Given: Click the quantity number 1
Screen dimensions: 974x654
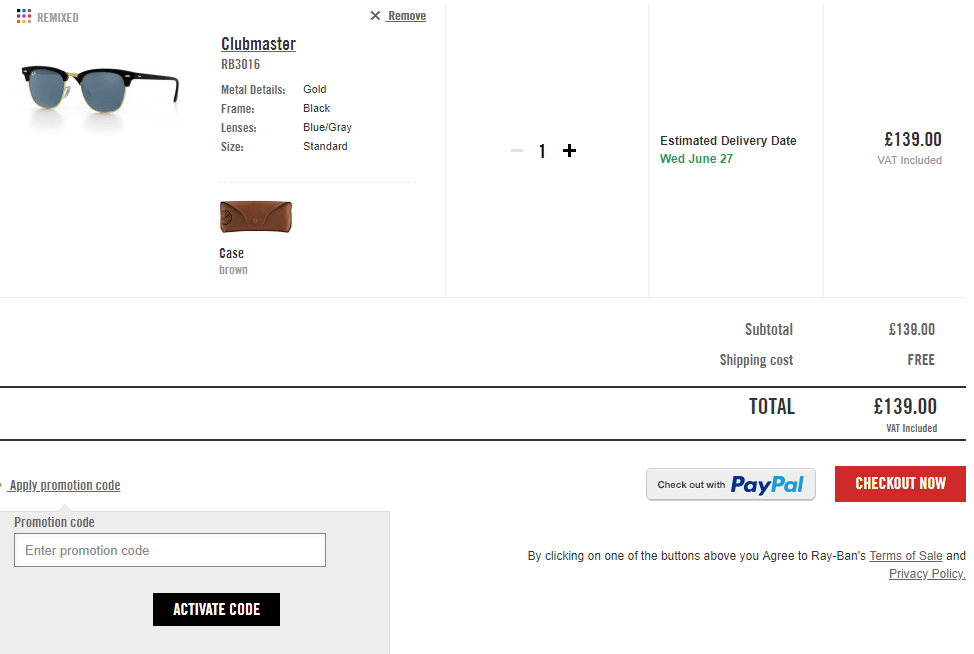Looking at the screenshot, I should click(x=542, y=151).
